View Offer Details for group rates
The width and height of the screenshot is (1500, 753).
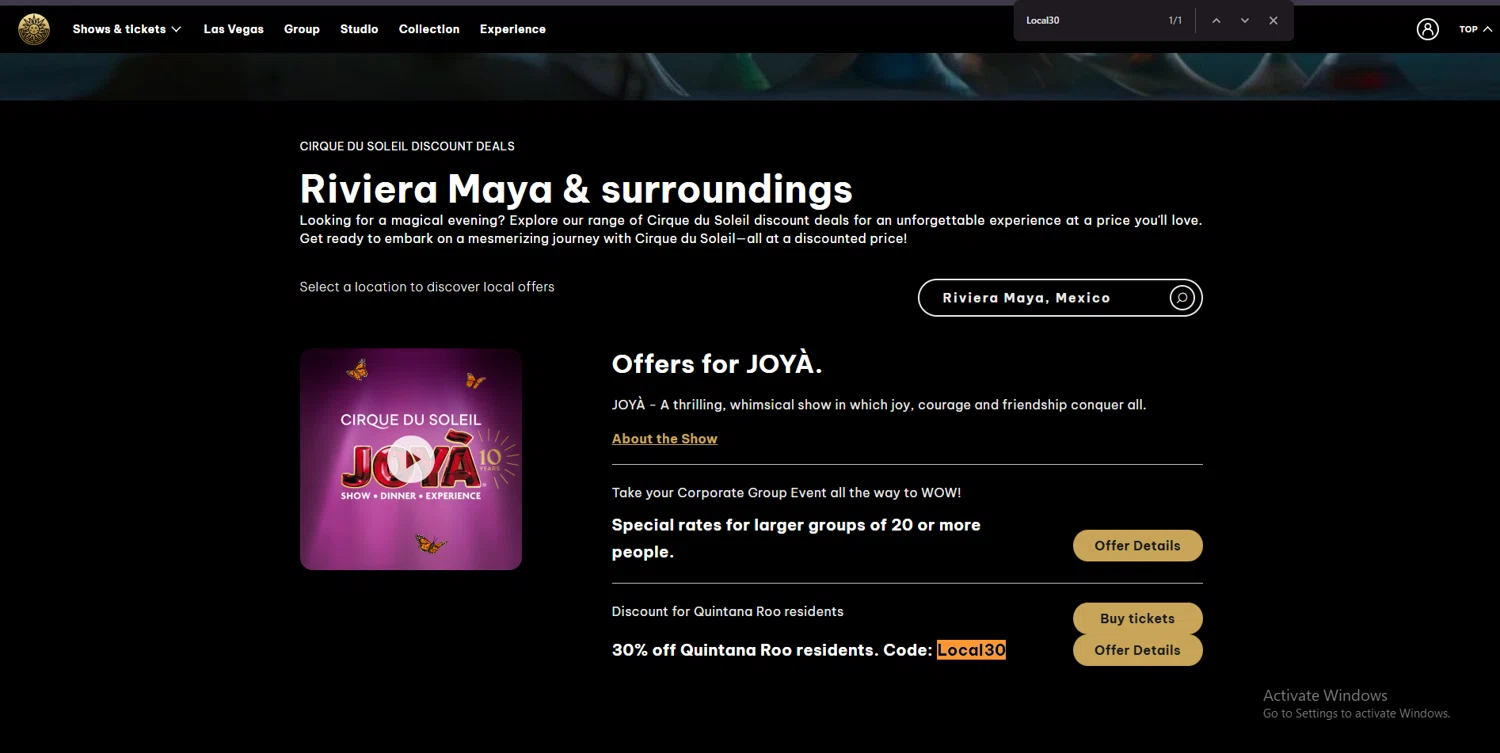pyautogui.click(x=1138, y=546)
